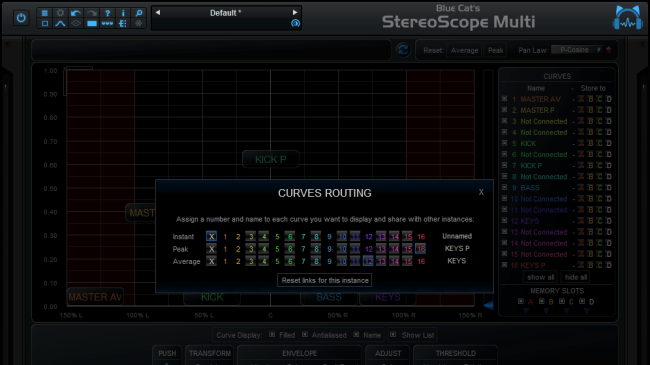Open the main menu list icon
The height and width of the screenshot is (365, 650).
pos(45,13)
